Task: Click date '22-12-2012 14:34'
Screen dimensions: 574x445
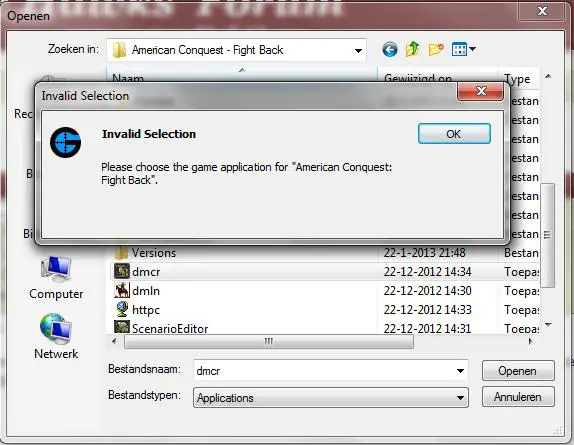Action: click(427, 272)
